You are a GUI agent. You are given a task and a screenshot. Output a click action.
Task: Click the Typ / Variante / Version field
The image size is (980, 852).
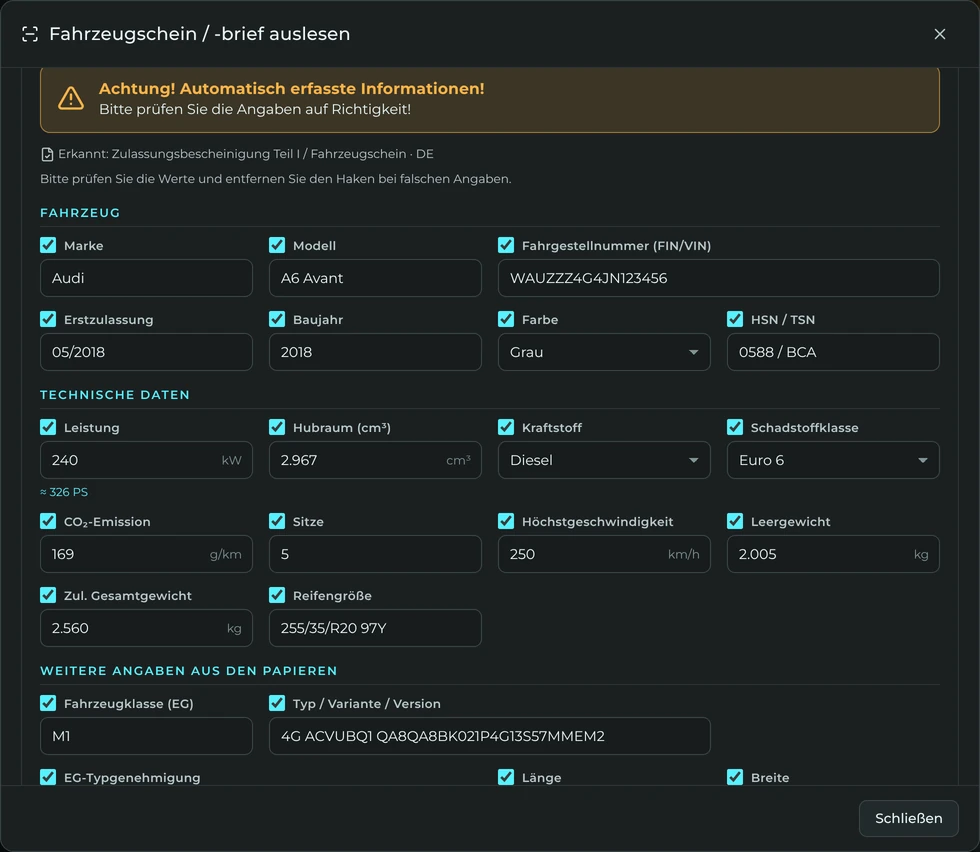(x=490, y=736)
